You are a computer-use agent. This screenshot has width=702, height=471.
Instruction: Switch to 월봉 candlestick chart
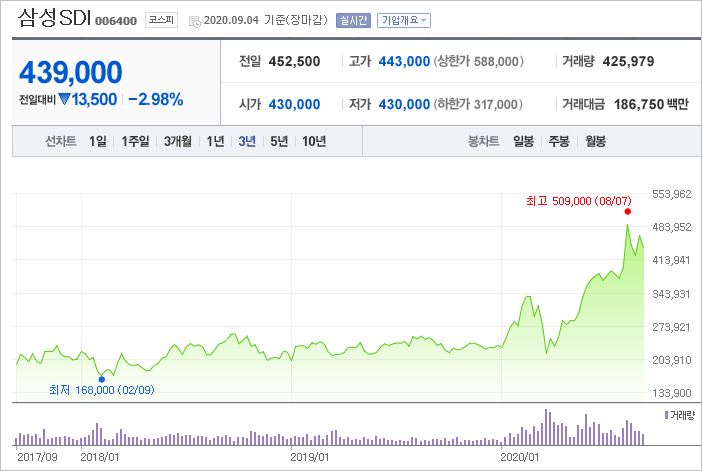tap(595, 141)
